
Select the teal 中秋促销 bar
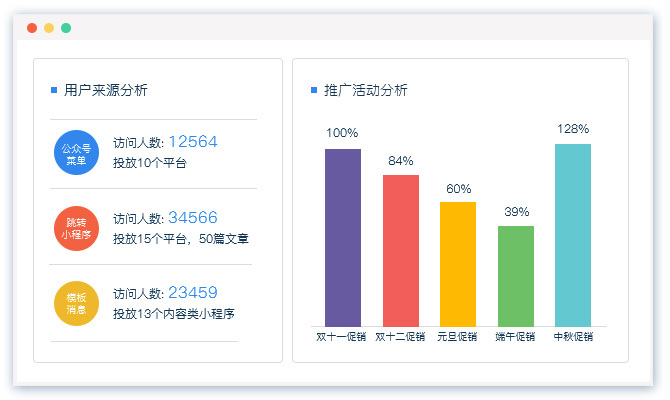click(573, 235)
